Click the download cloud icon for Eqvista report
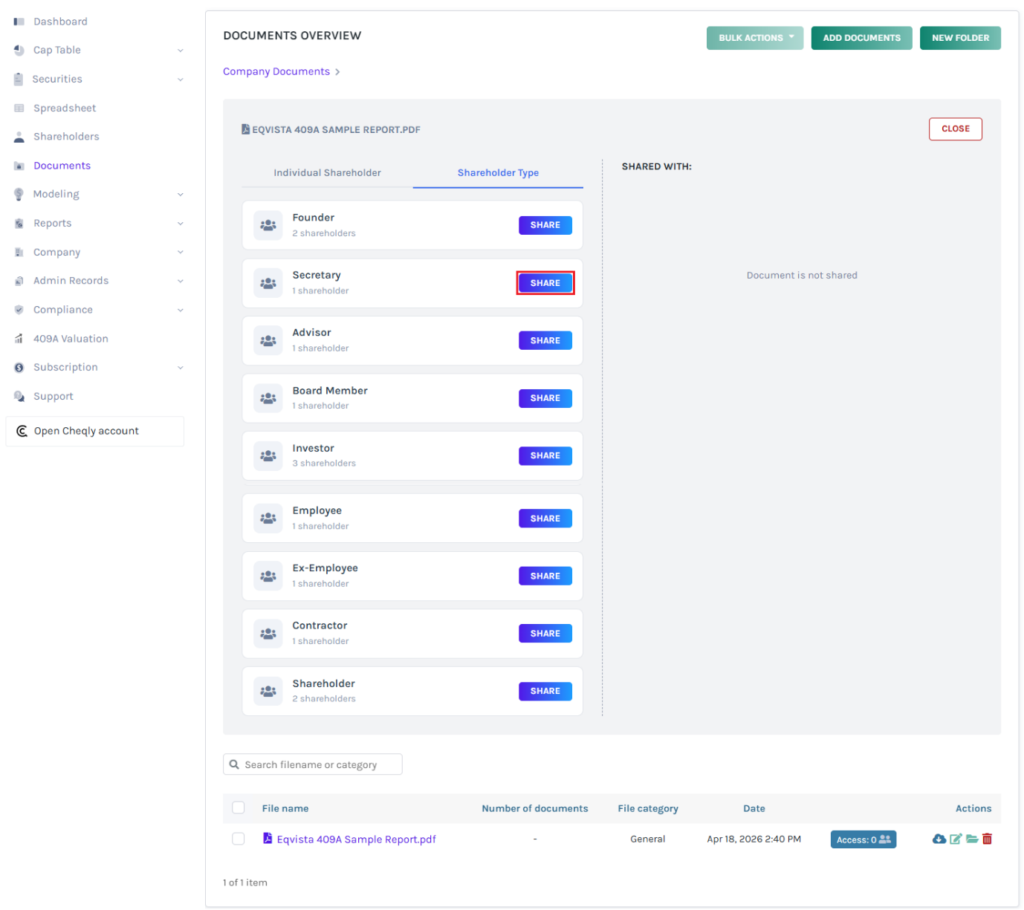The image size is (1024, 910). coord(938,839)
